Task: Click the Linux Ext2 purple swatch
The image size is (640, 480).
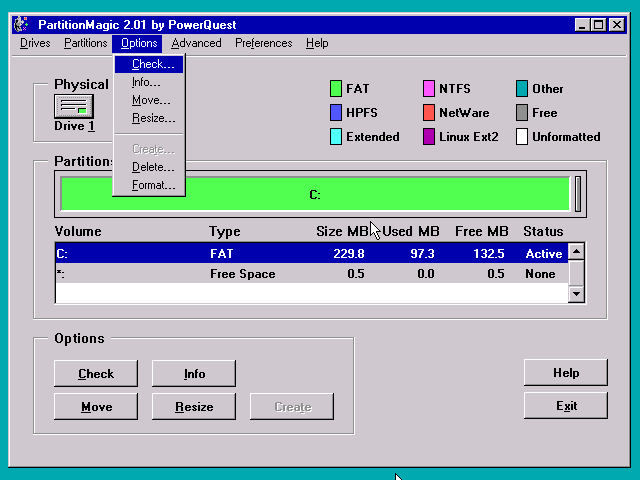Action: 429,137
